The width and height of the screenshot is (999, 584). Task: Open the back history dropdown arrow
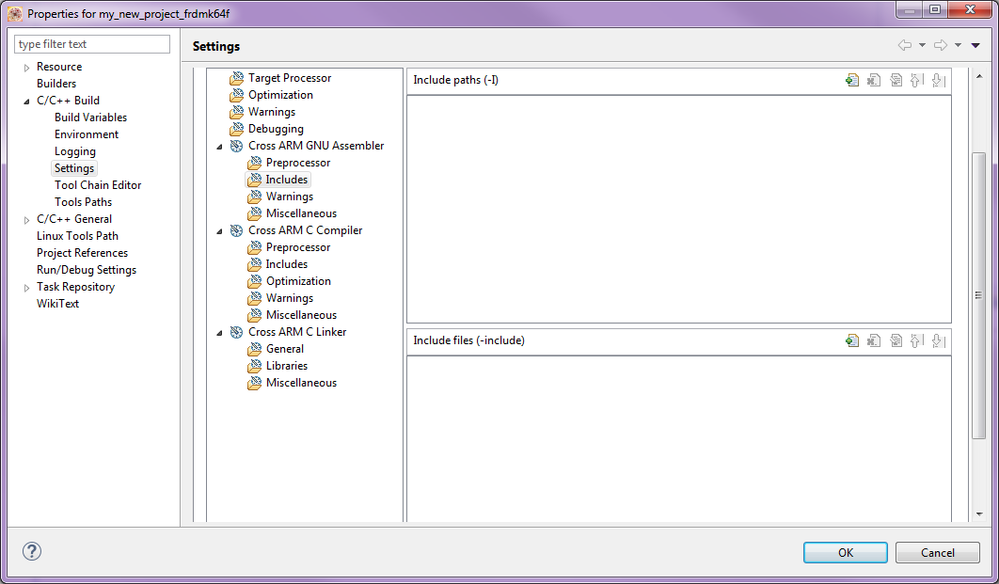point(922,45)
